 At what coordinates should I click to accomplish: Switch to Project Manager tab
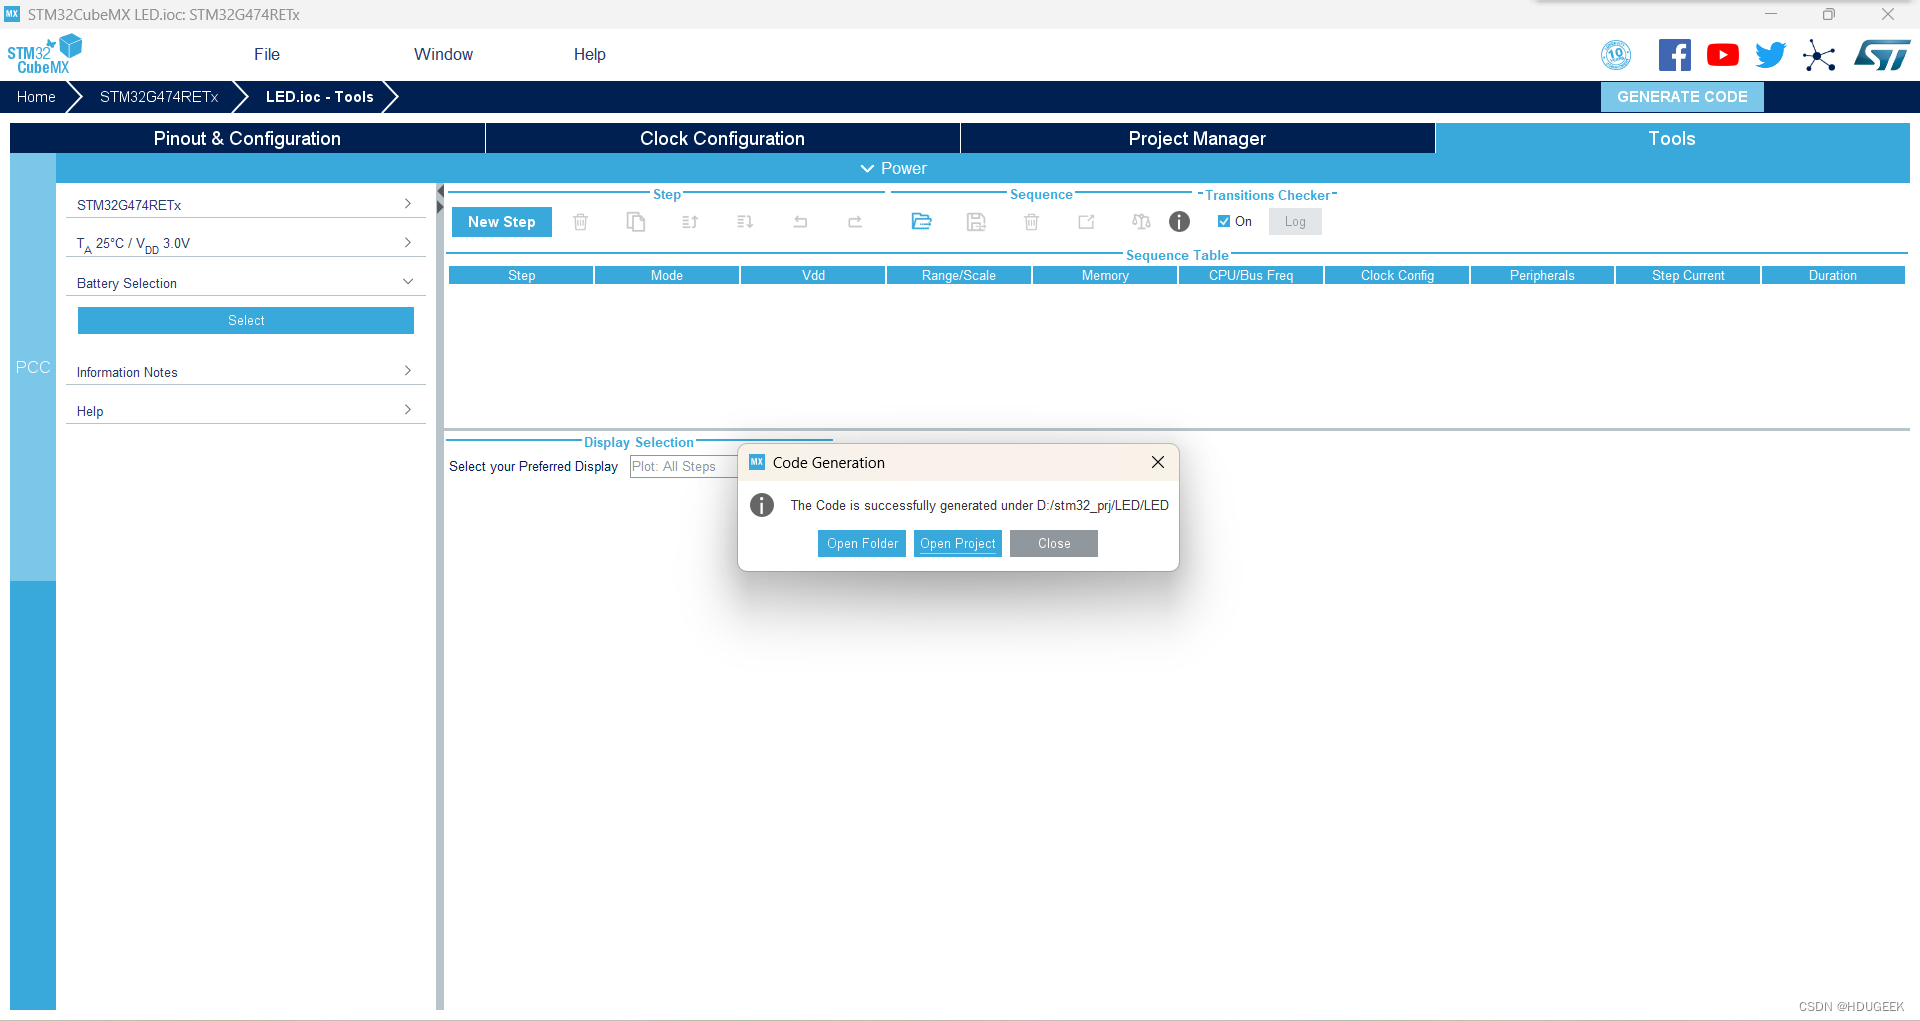click(1197, 138)
